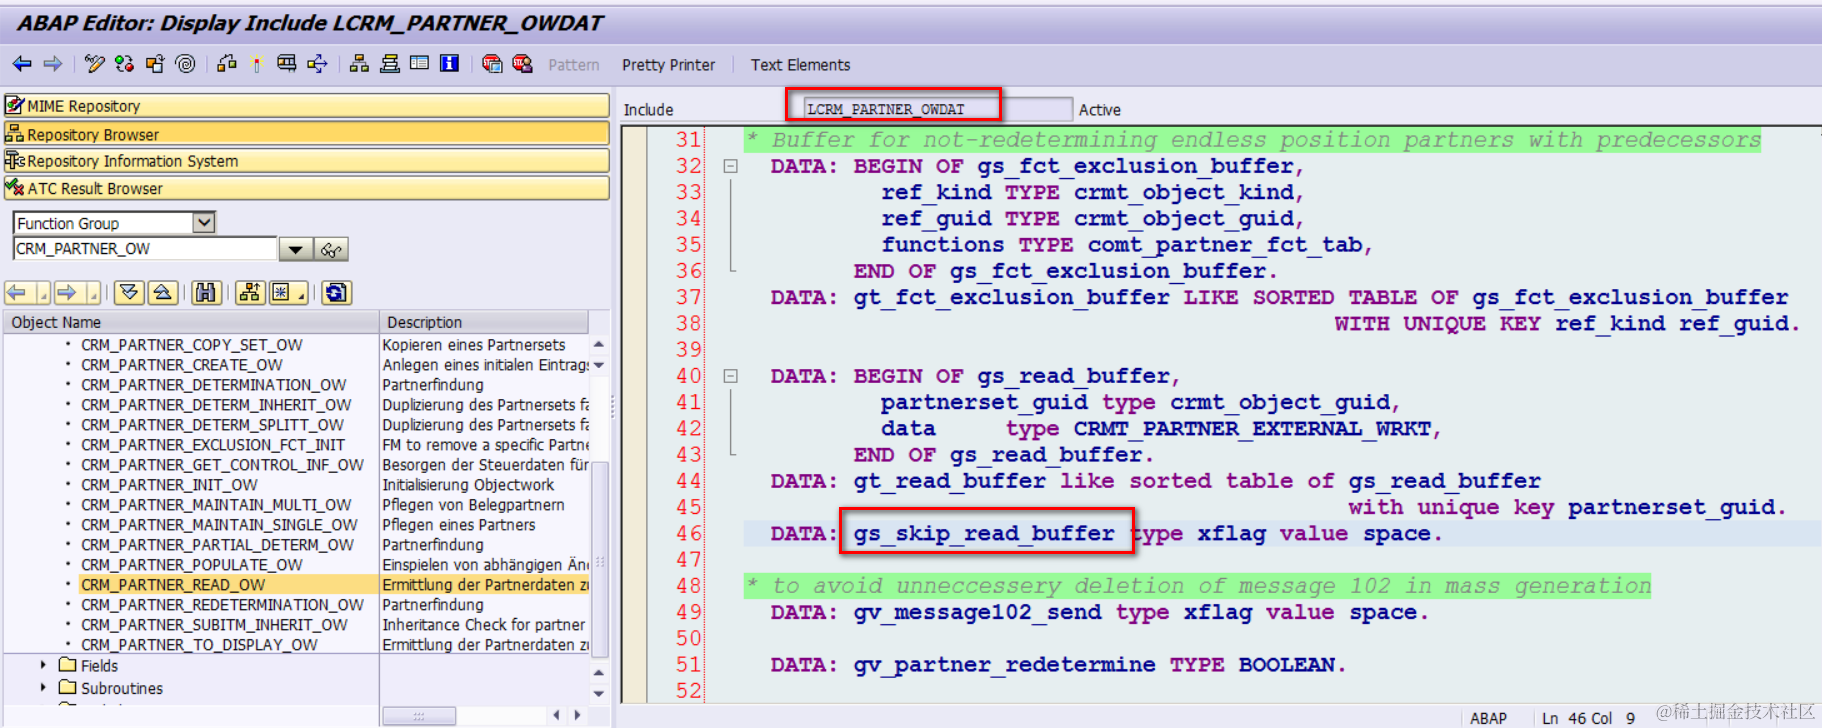Open dropdown on left history arrow button
1822x728 pixels.
43,292
